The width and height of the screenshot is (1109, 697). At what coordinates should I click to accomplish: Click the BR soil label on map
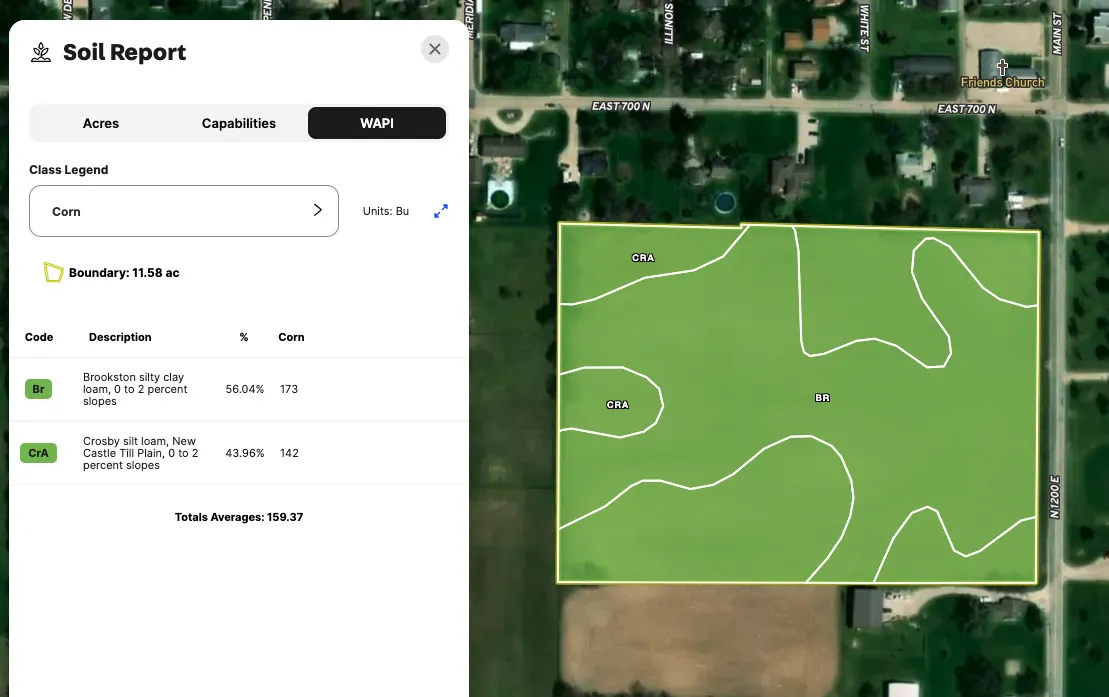(x=822, y=398)
